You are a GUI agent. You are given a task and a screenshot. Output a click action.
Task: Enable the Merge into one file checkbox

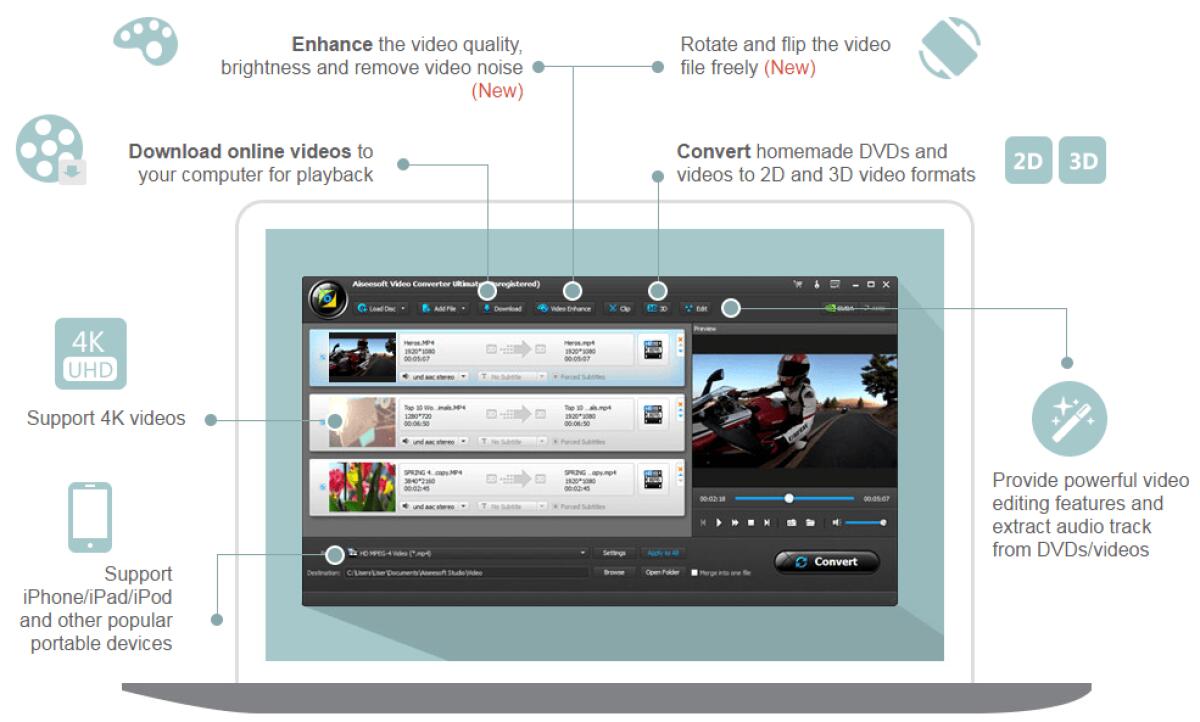pyautogui.click(x=694, y=573)
